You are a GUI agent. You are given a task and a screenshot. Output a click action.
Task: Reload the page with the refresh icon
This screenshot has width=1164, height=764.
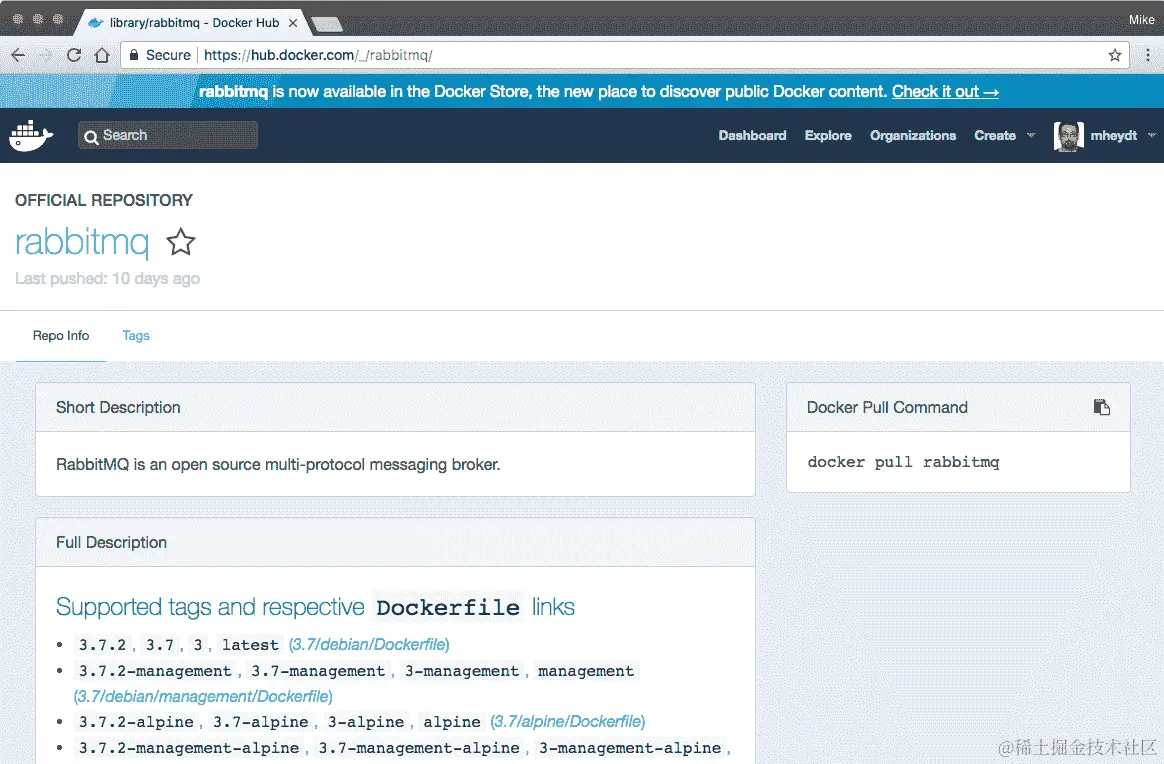click(x=73, y=55)
